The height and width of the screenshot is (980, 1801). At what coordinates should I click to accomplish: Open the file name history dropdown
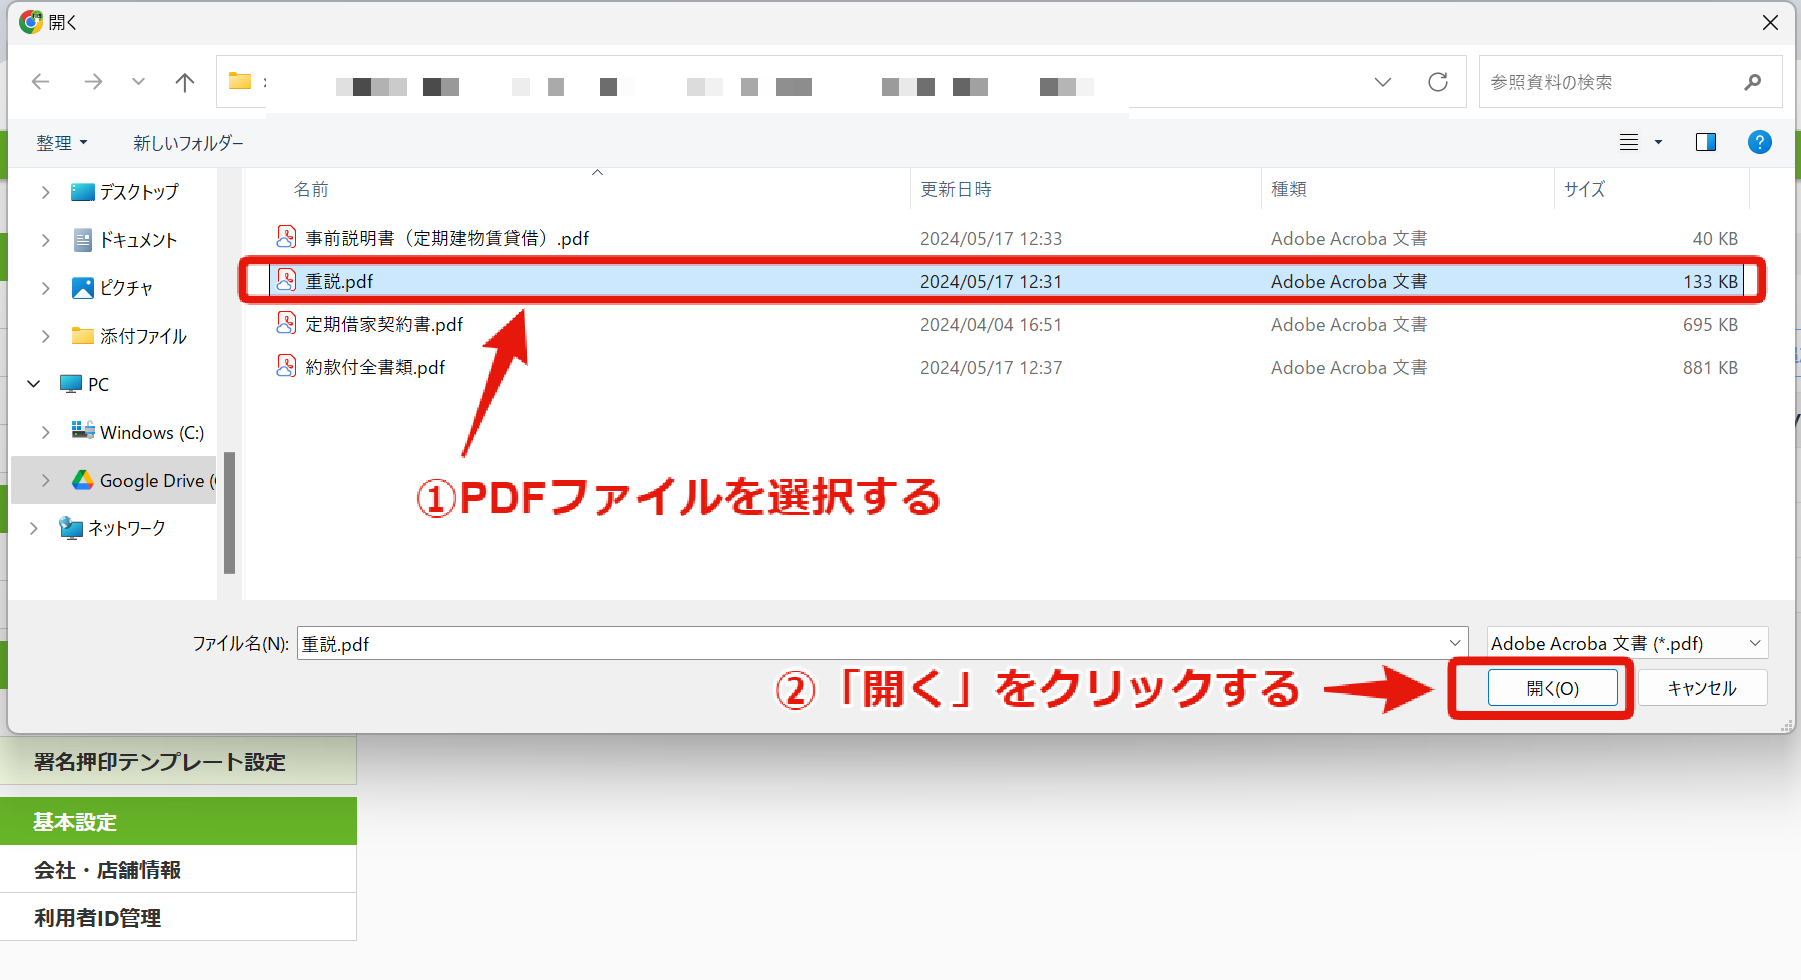click(1455, 643)
